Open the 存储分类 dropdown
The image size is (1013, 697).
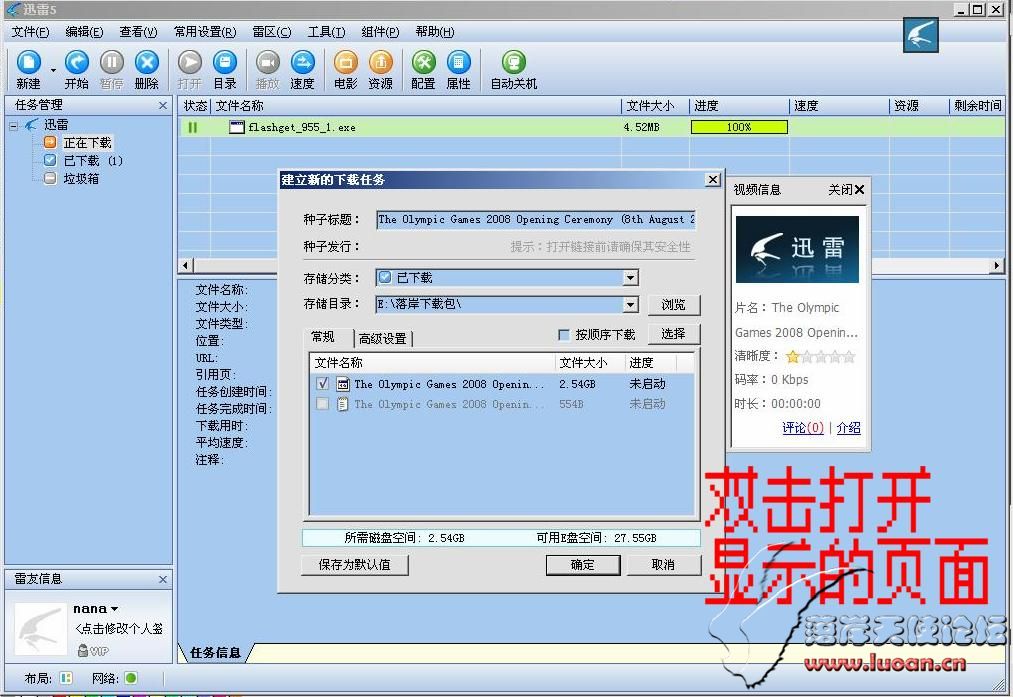coord(631,278)
